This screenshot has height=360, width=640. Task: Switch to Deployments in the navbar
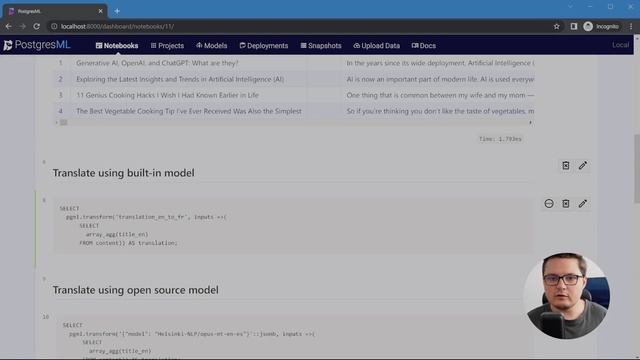264,46
